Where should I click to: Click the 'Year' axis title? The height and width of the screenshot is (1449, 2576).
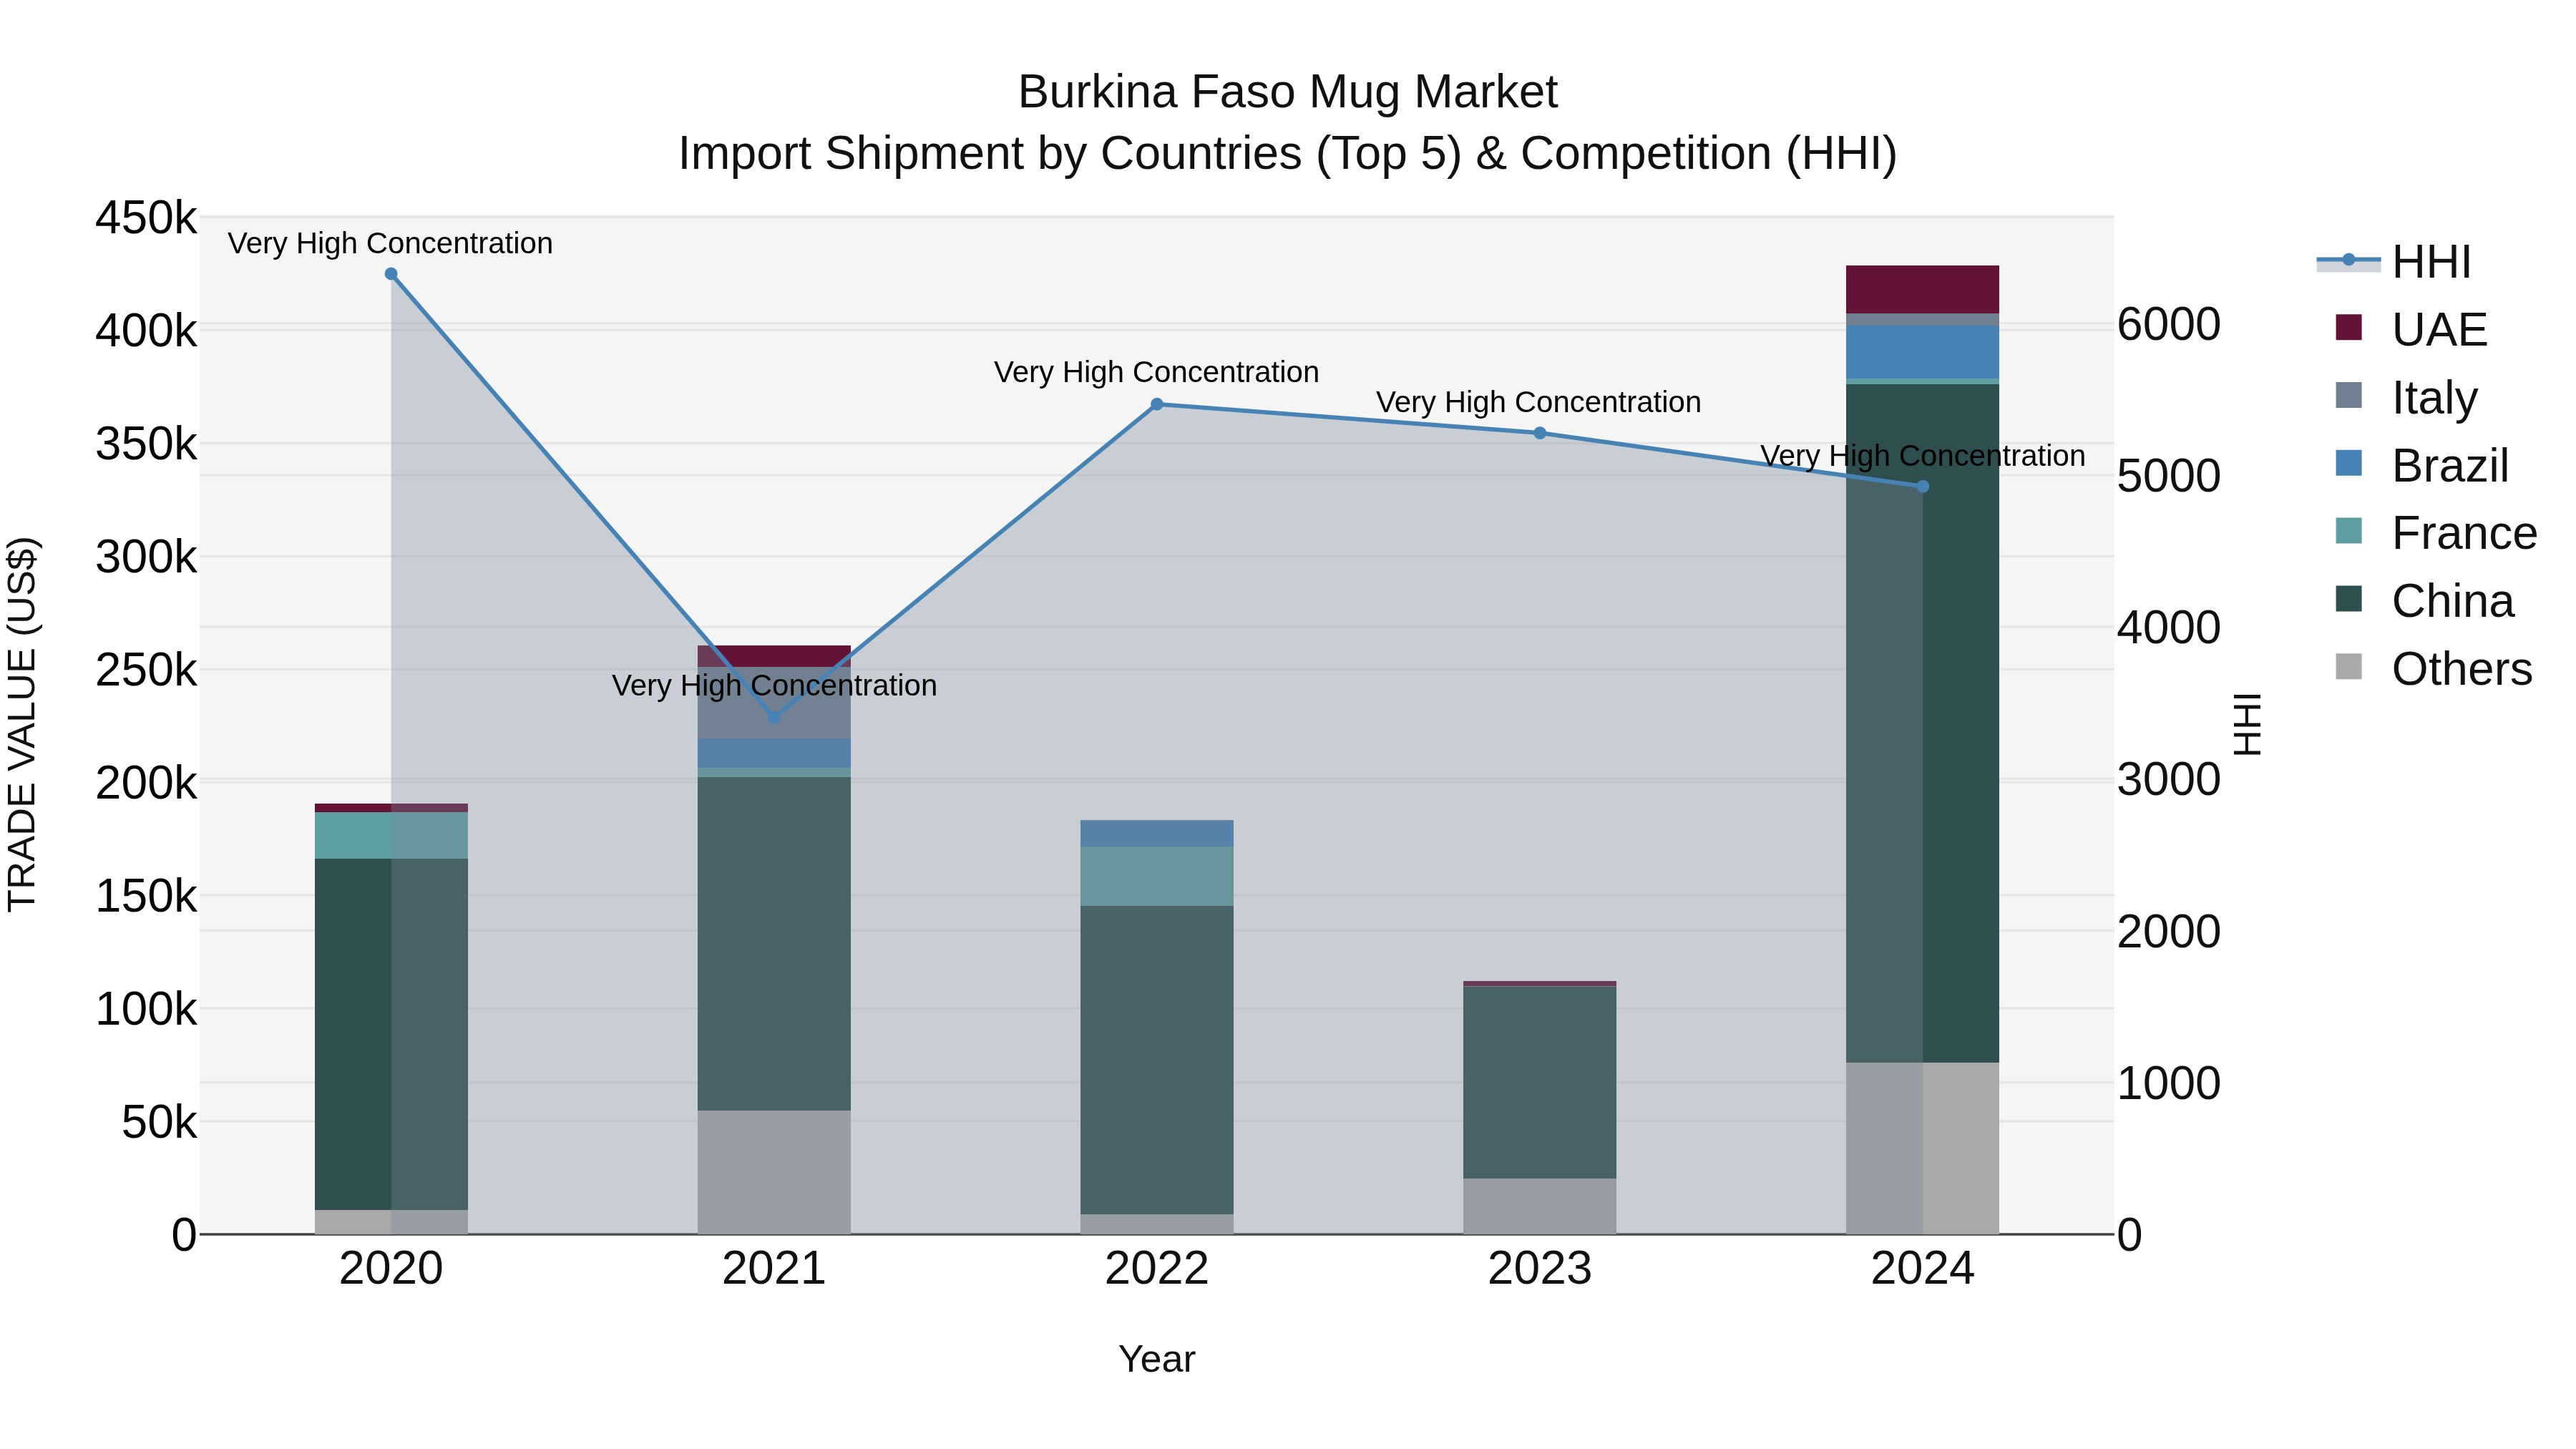click(1157, 1359)
